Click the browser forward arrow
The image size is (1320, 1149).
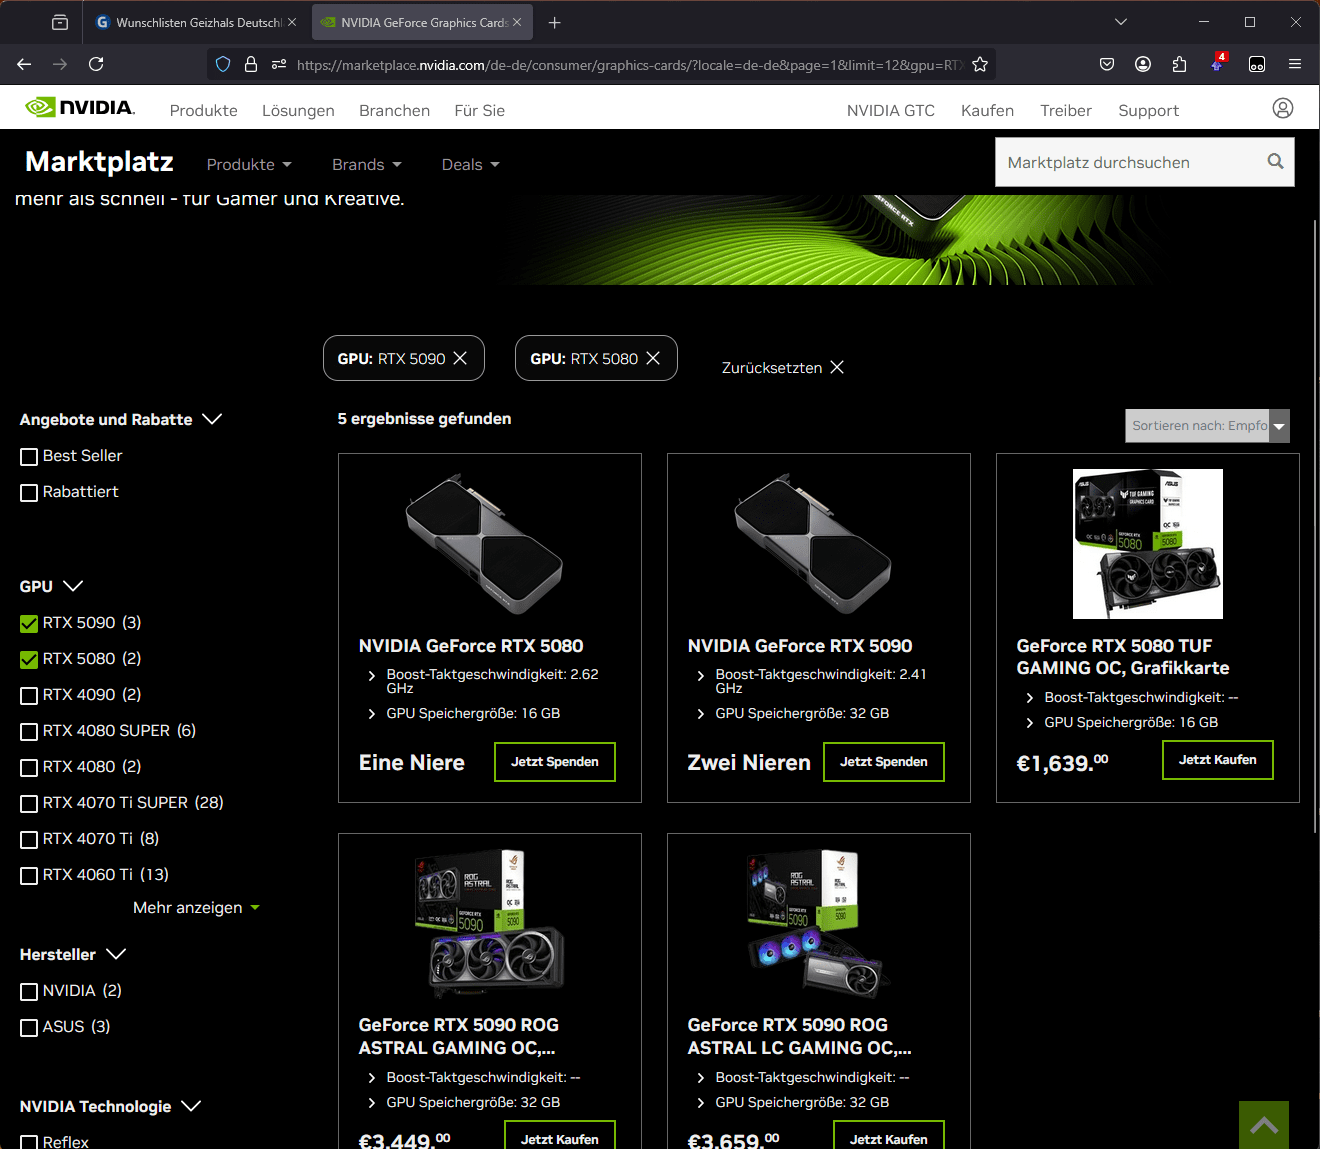point(60,64)
